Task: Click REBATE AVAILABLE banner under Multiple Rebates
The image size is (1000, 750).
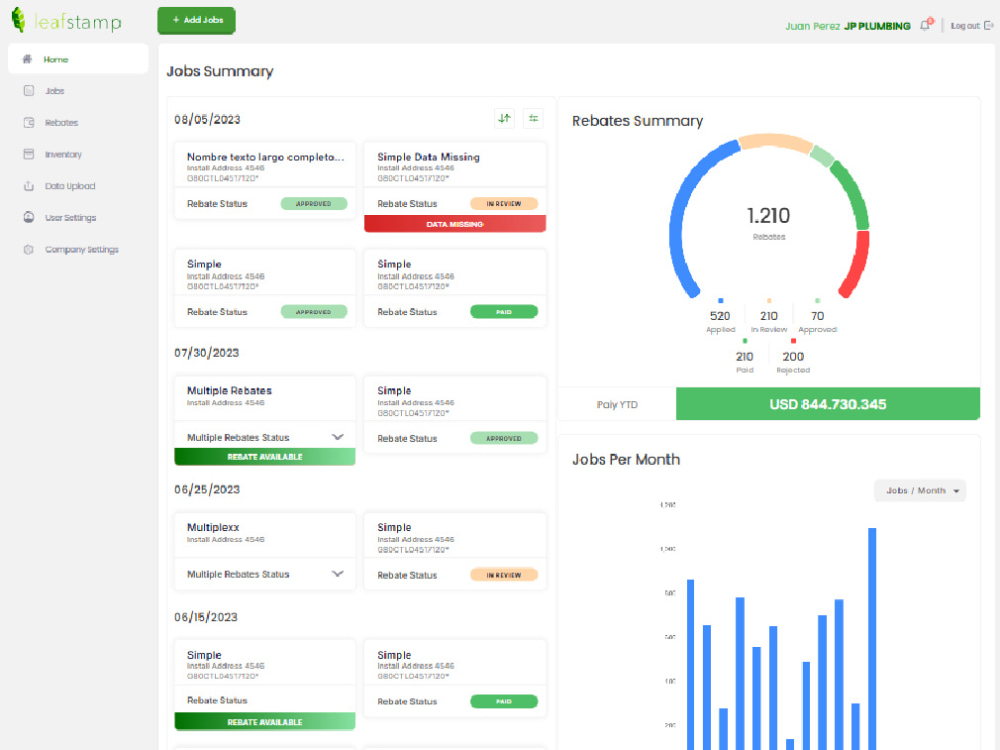Action: pos(265,457)
